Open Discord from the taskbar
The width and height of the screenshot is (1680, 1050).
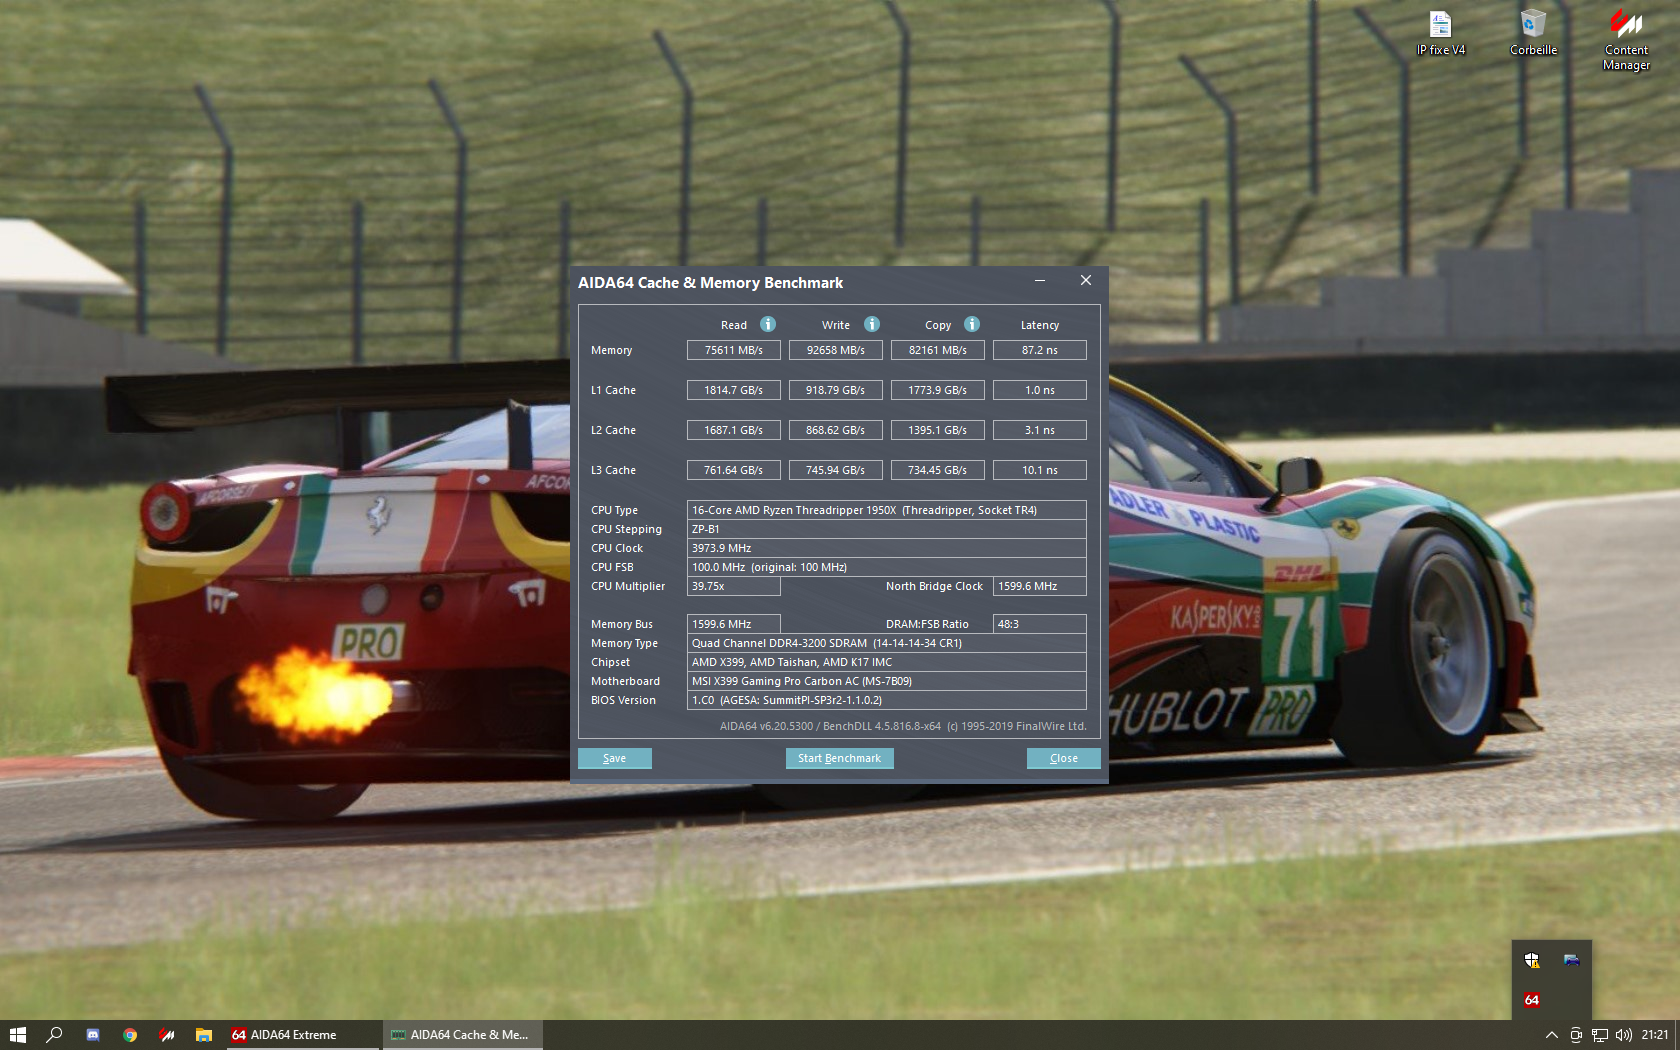pyautogui.click(x=93, y=1035)
